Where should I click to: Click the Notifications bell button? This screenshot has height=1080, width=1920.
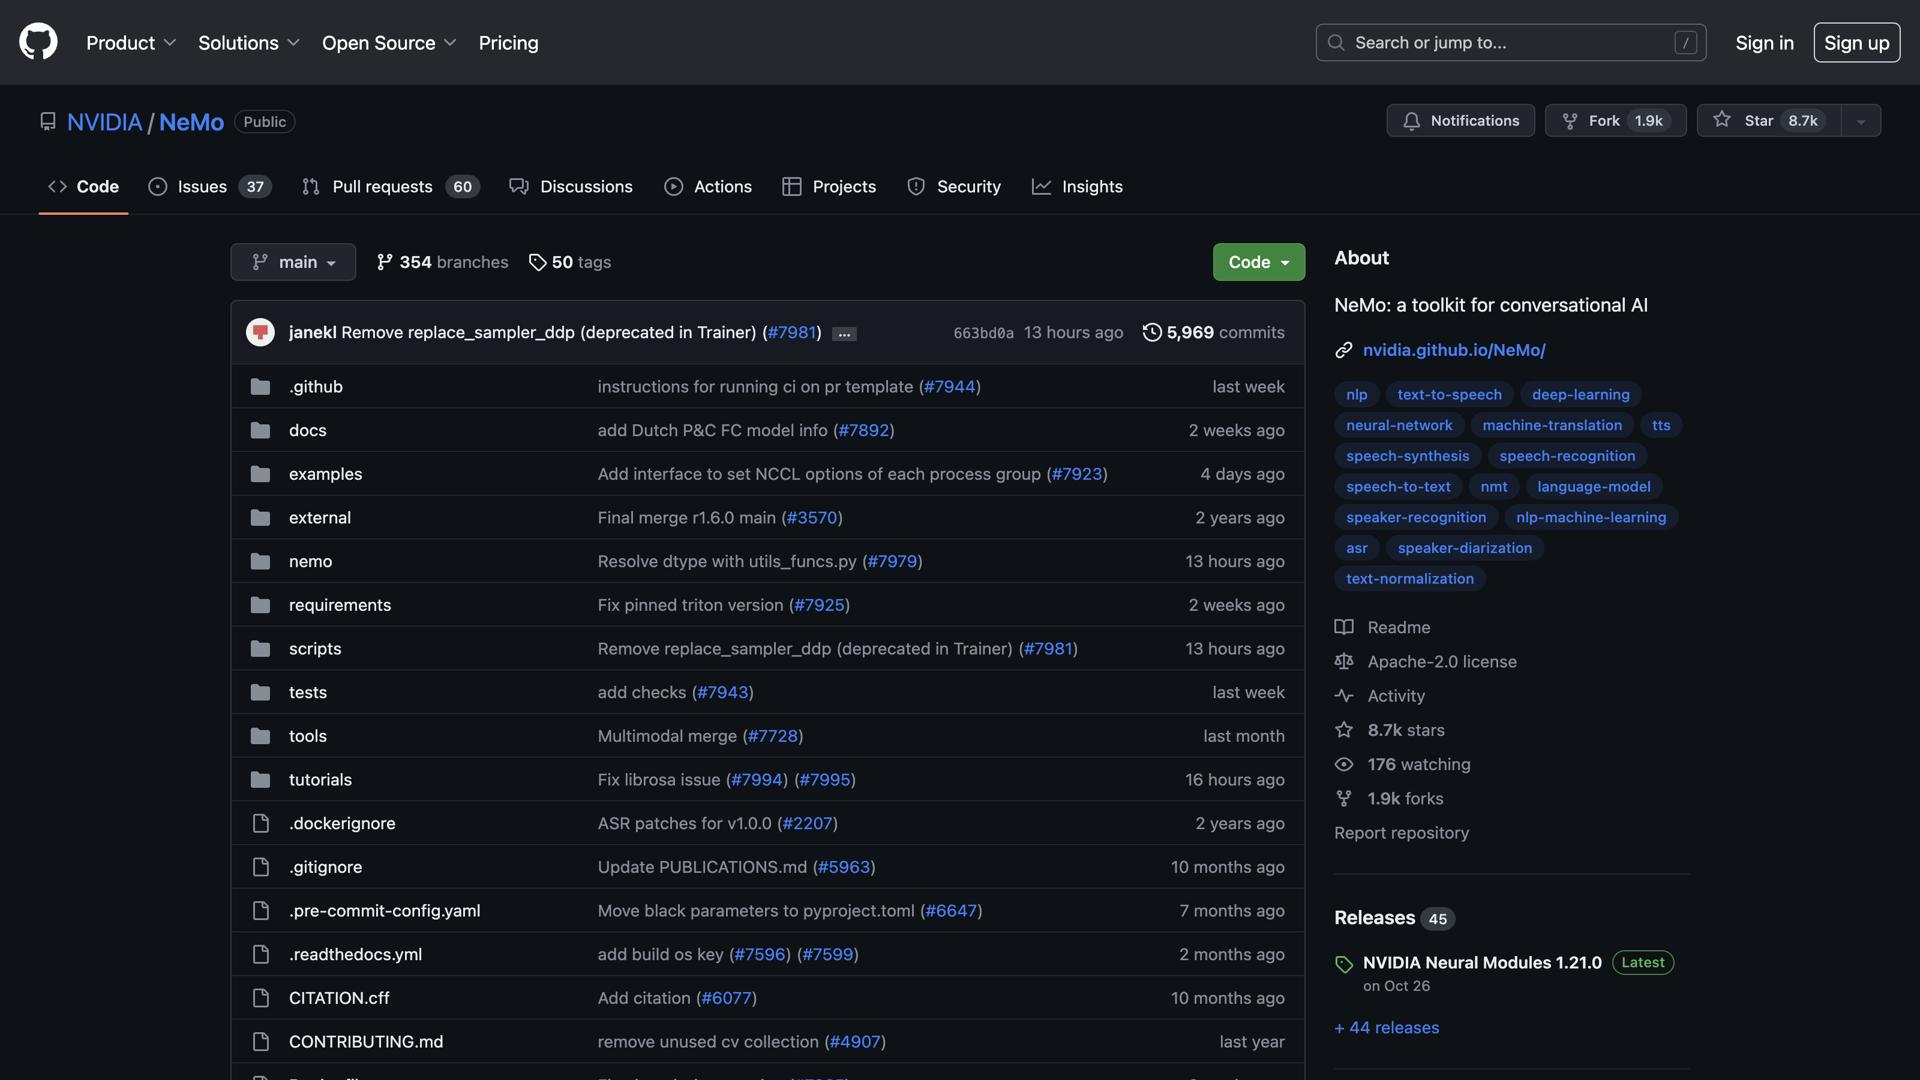click(1460, 121)
